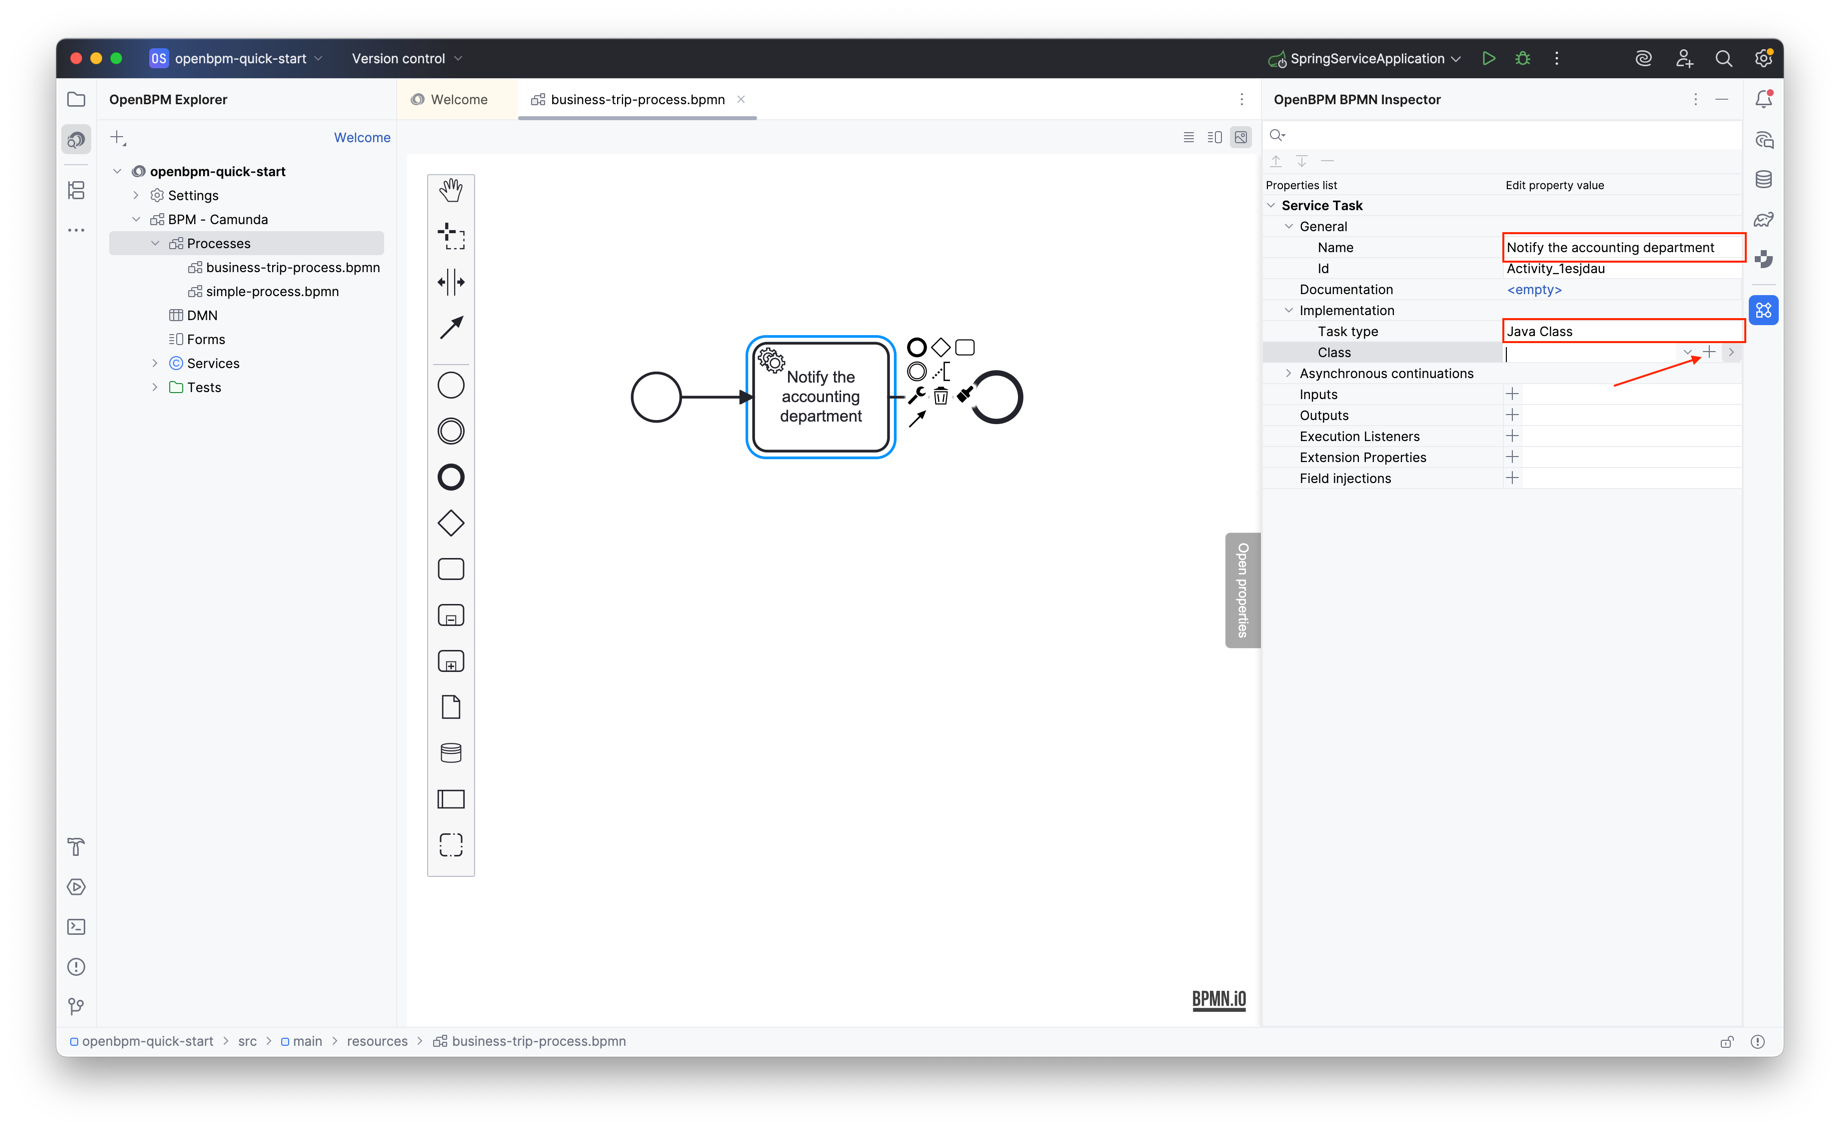
Task: Close the business-trip-process.bpmn tab
Action: [741, 99]
